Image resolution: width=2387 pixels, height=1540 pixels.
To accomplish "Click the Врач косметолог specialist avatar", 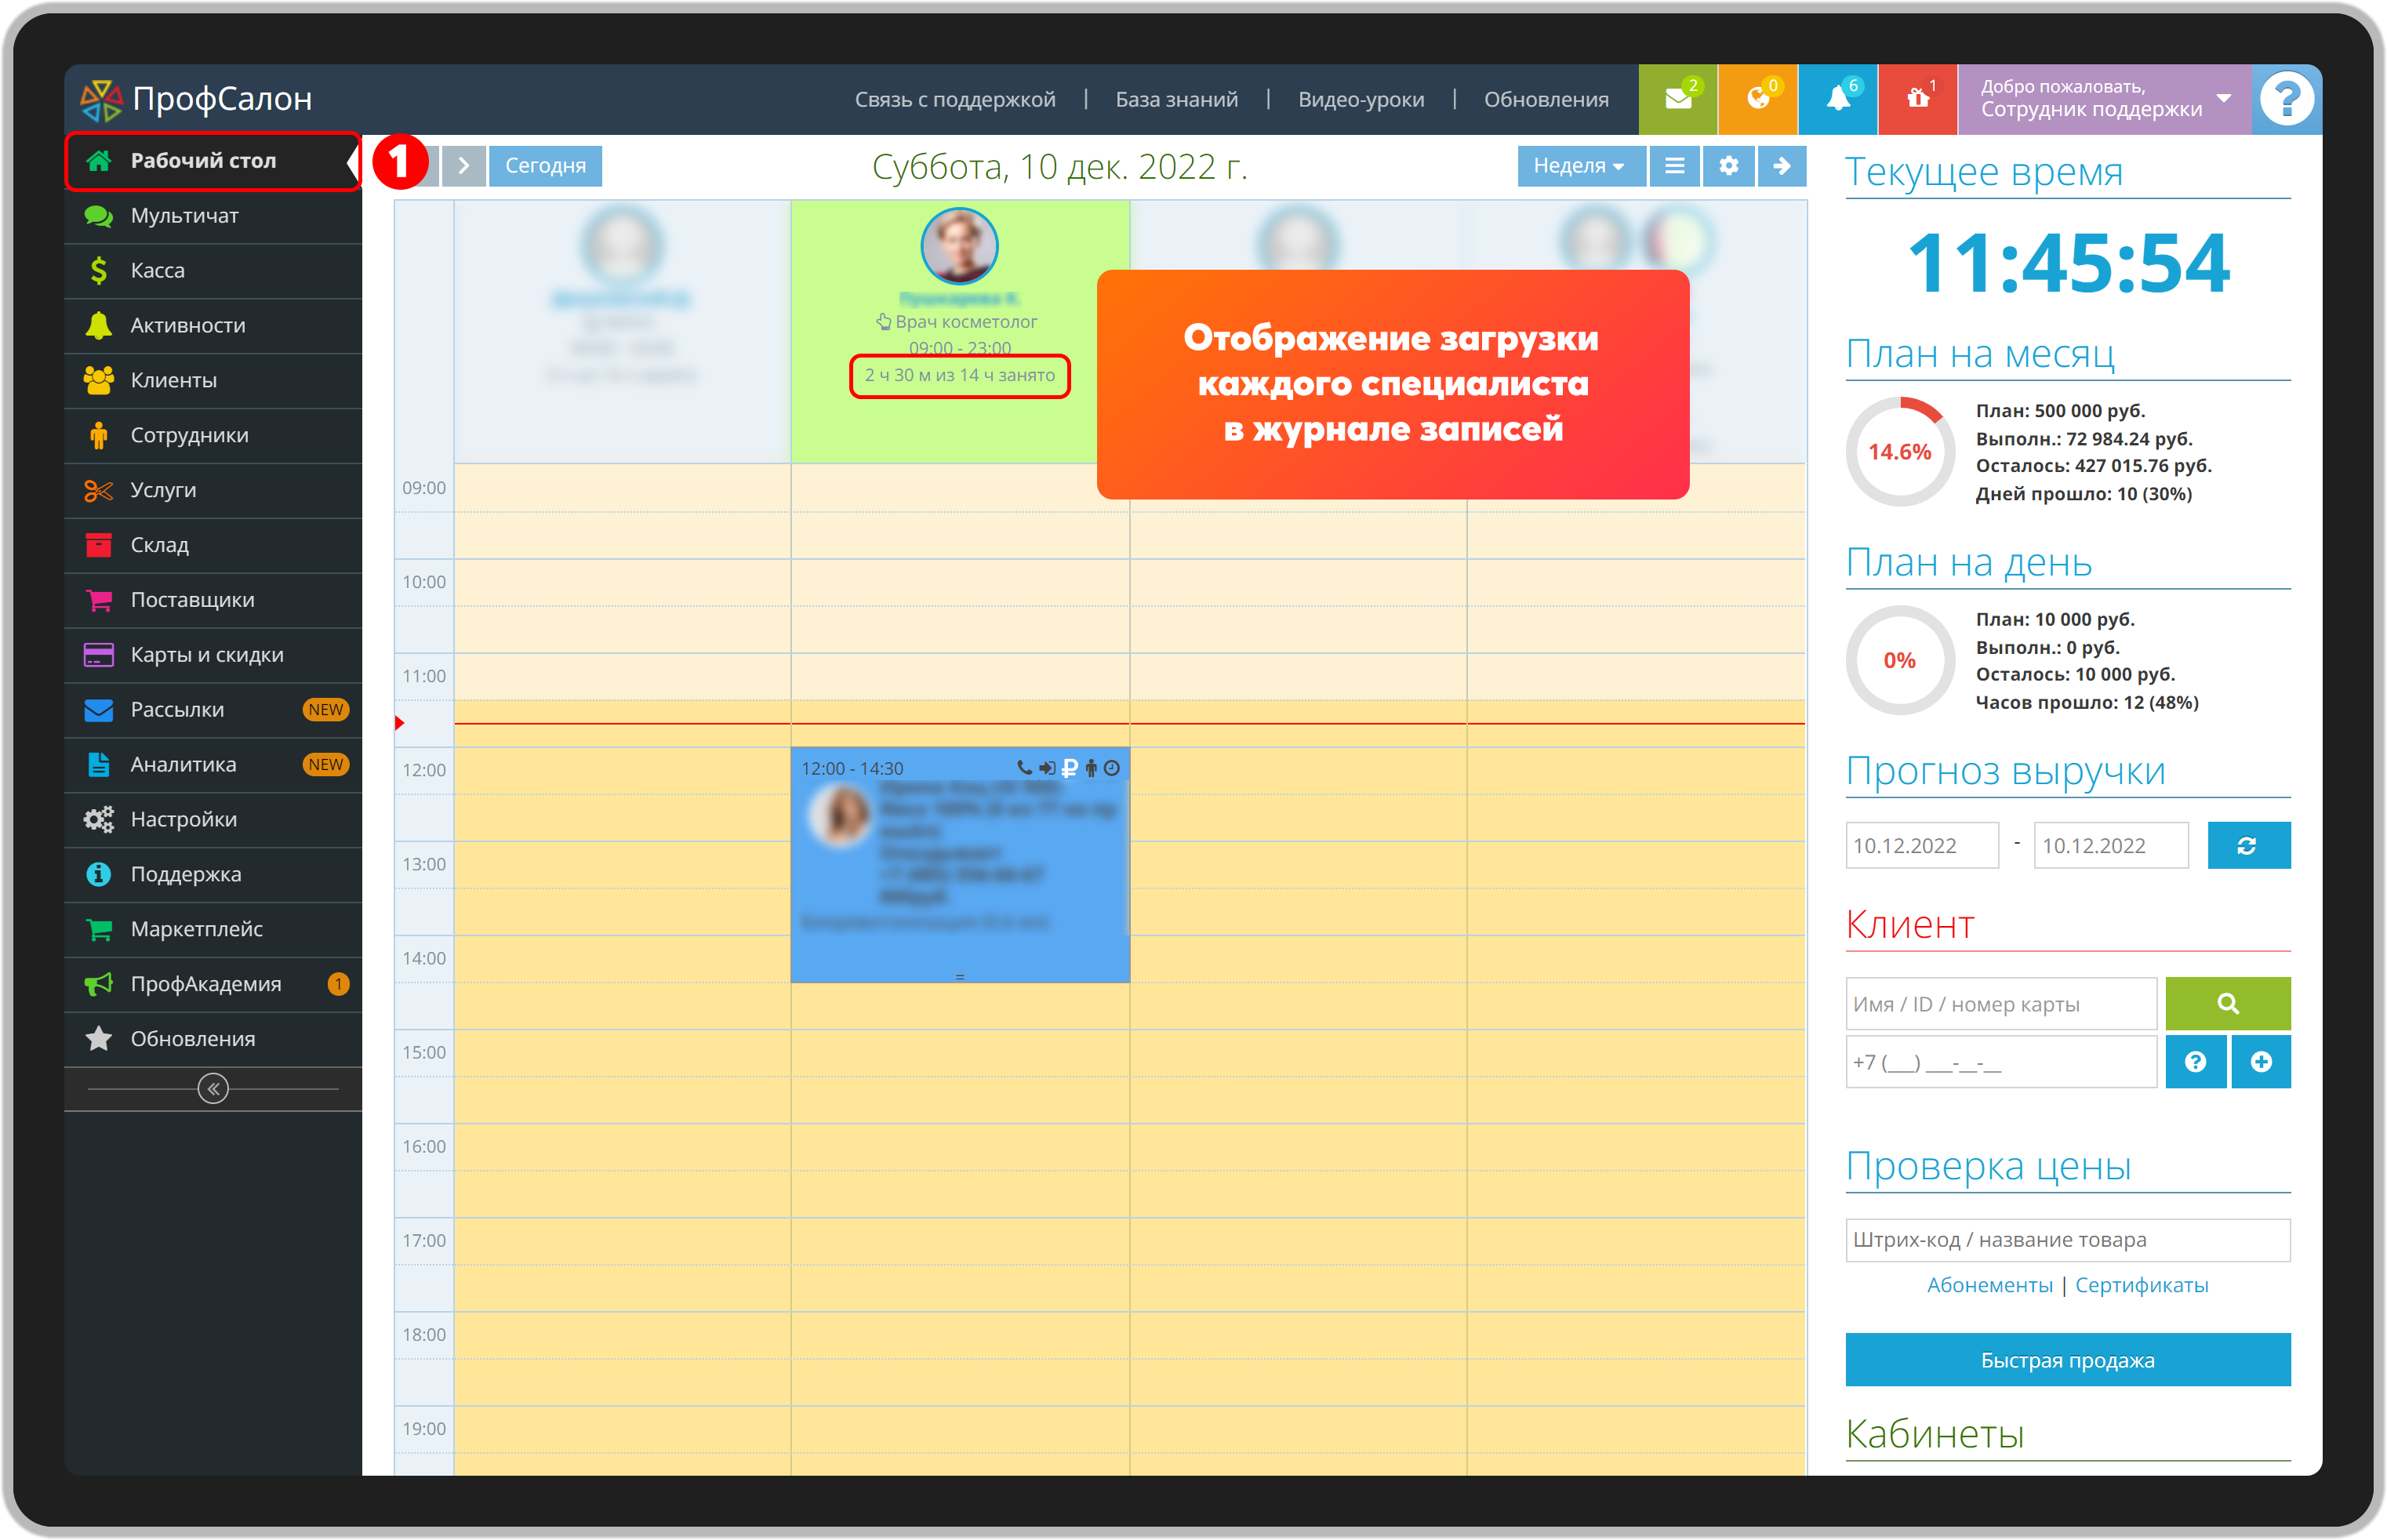I will [959, 247].
